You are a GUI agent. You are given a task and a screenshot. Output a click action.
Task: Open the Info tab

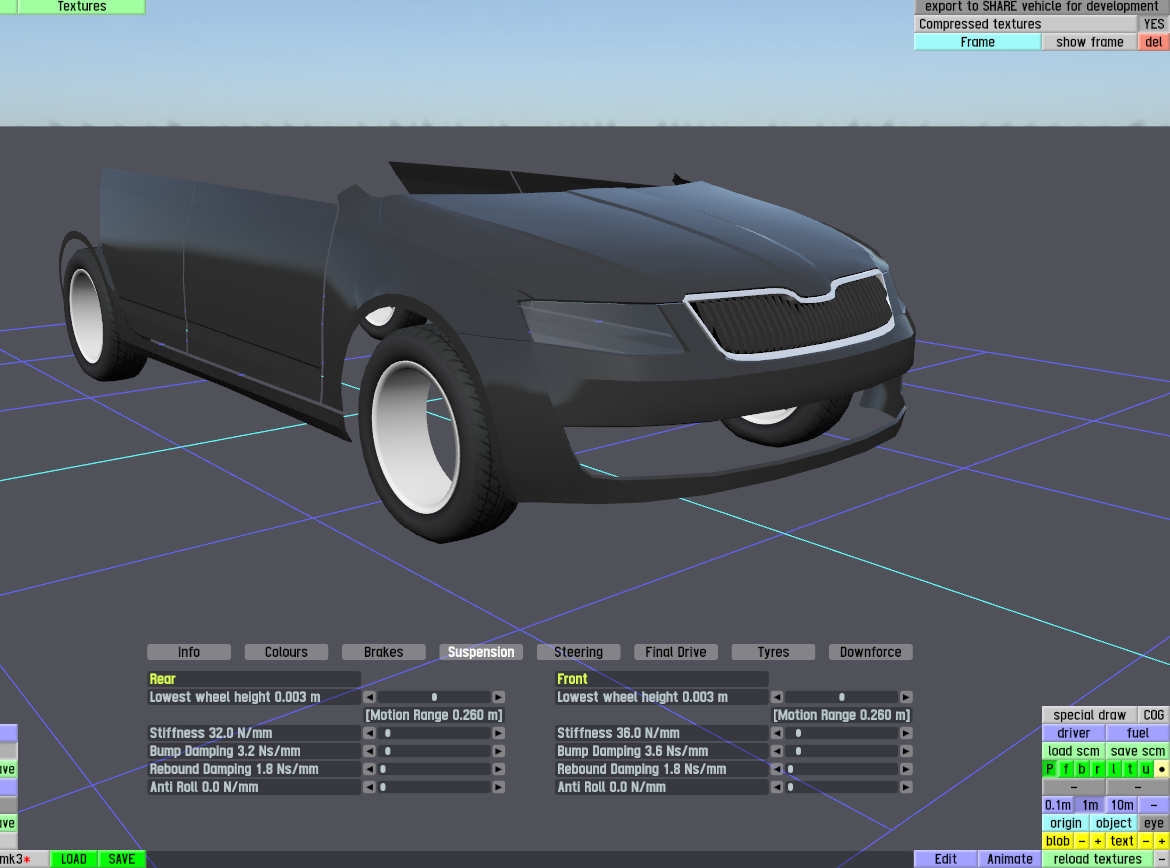(x=189, y=652)
